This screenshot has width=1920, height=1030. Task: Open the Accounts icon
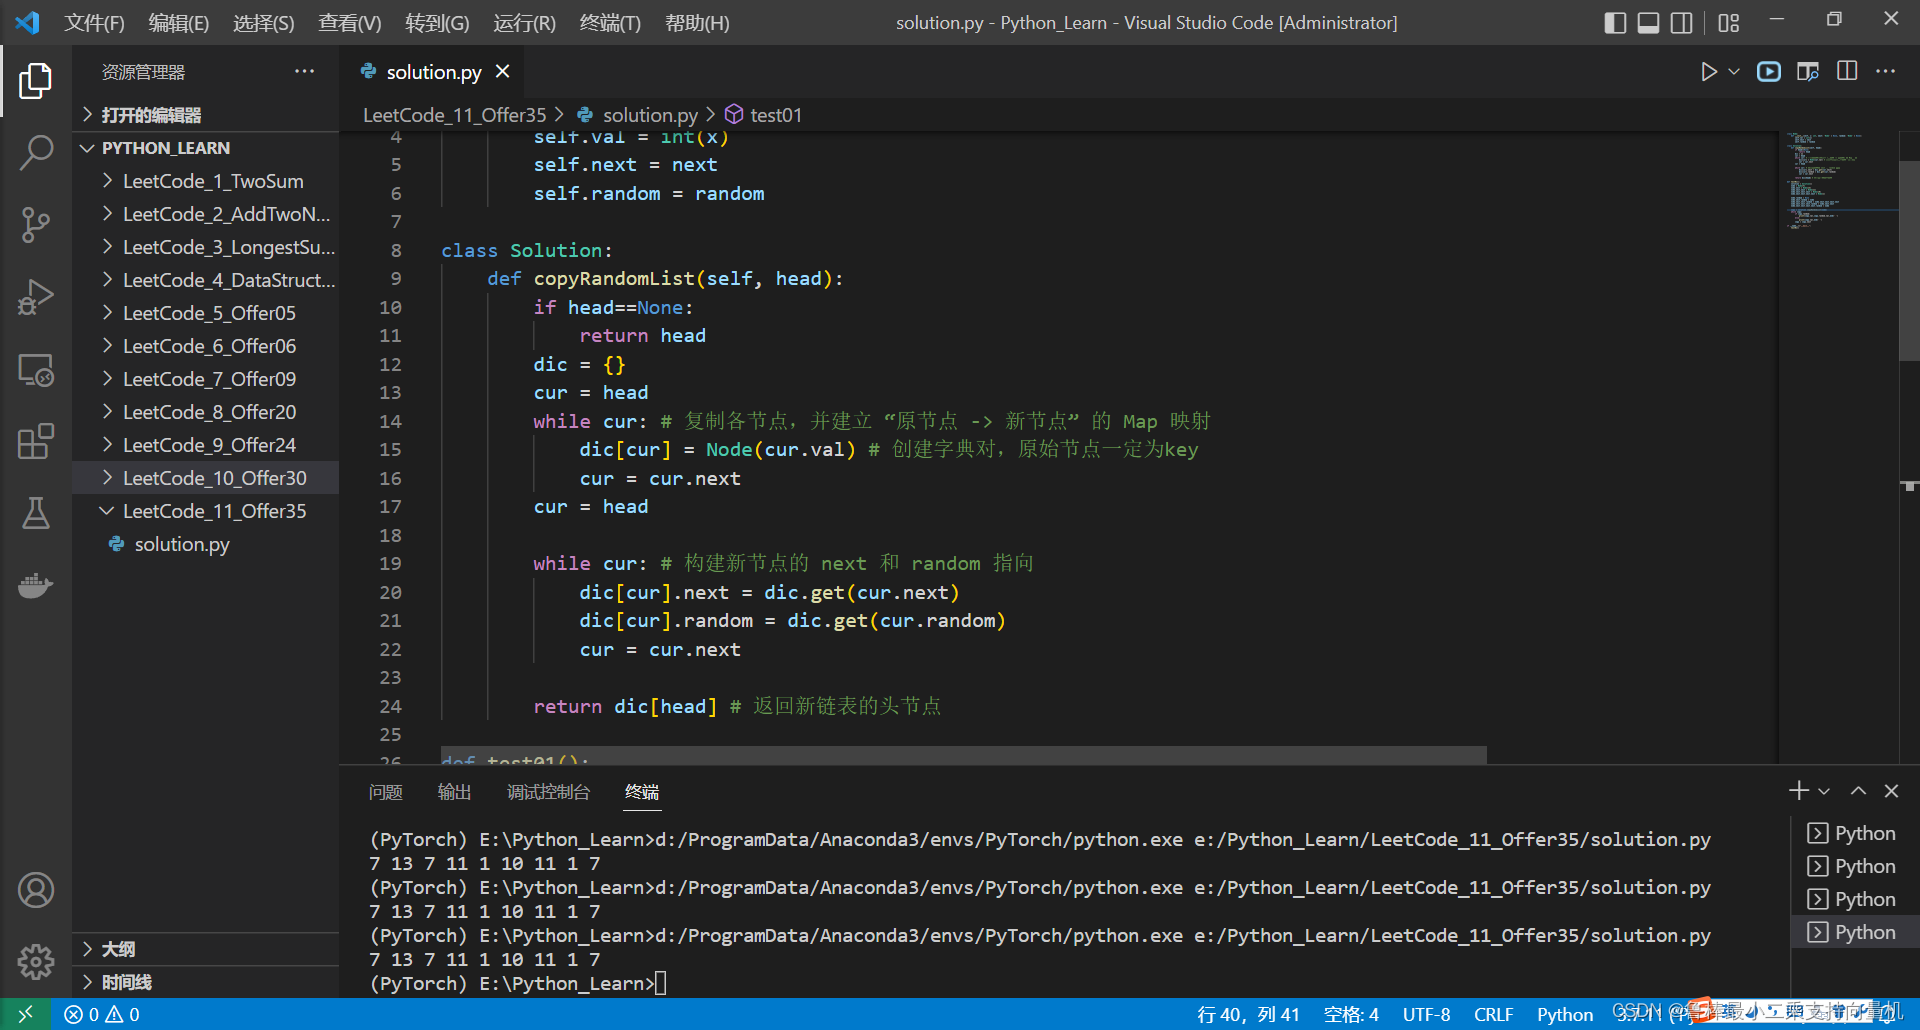(x=35, y=890)
